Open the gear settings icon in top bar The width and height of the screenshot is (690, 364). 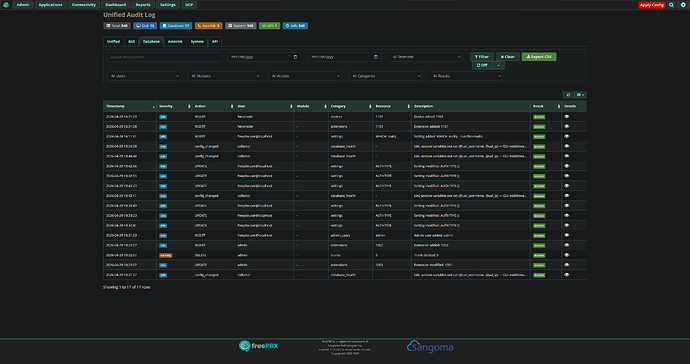pyautogui.click(x=683, y=5)
